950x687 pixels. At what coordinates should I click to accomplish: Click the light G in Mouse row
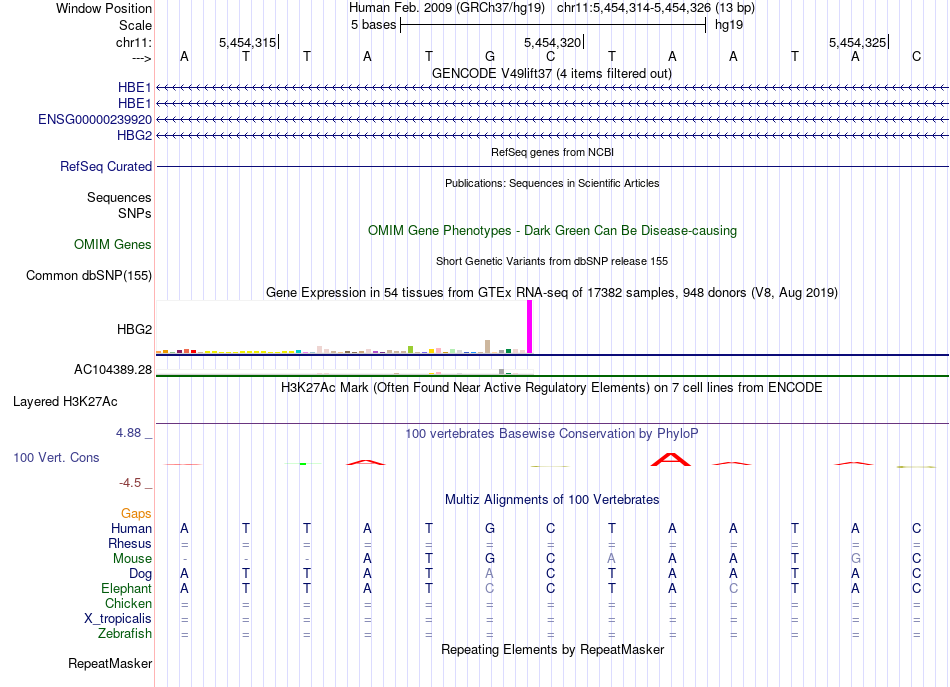click(855, 559)
